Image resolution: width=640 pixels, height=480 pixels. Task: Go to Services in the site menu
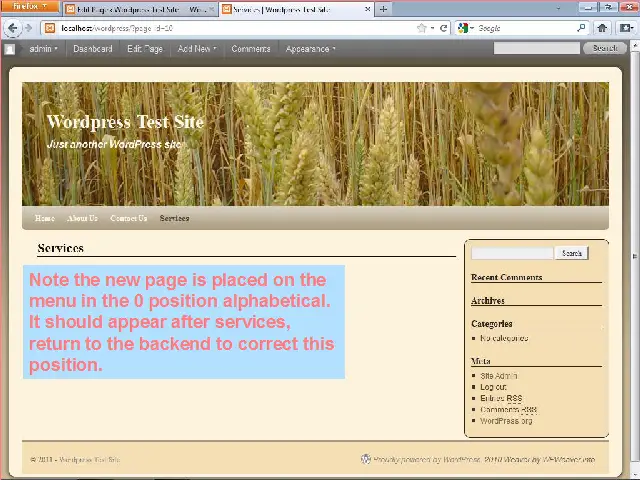tap(174, 218)
